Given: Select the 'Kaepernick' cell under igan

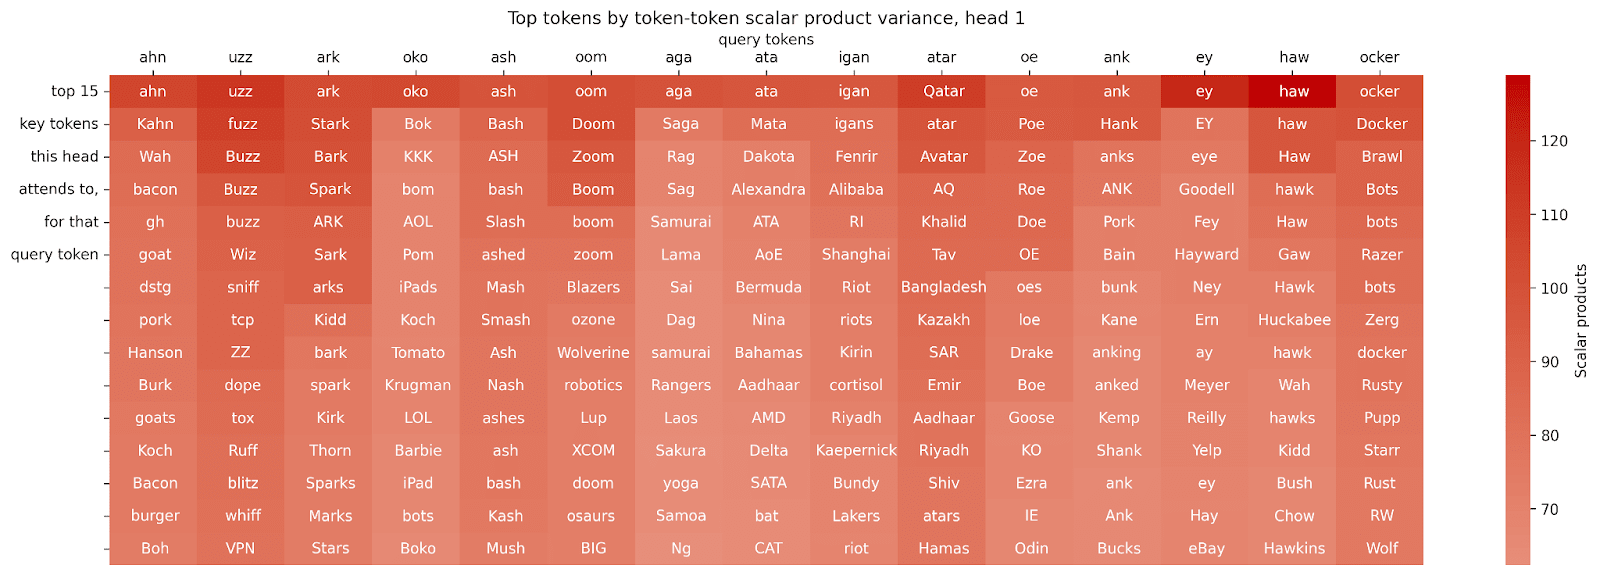Looking at the screenshot, I should (x=854, y=450).
